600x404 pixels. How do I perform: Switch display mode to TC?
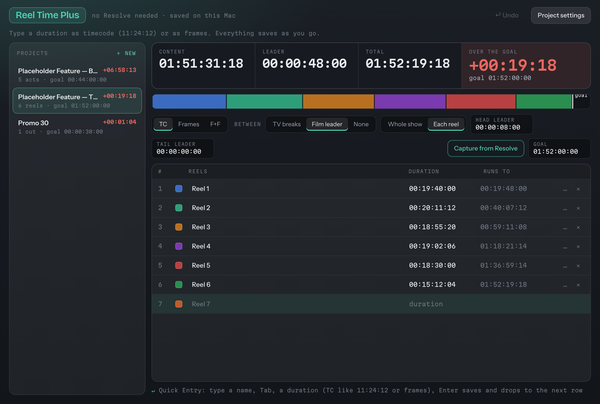point(163,124)
